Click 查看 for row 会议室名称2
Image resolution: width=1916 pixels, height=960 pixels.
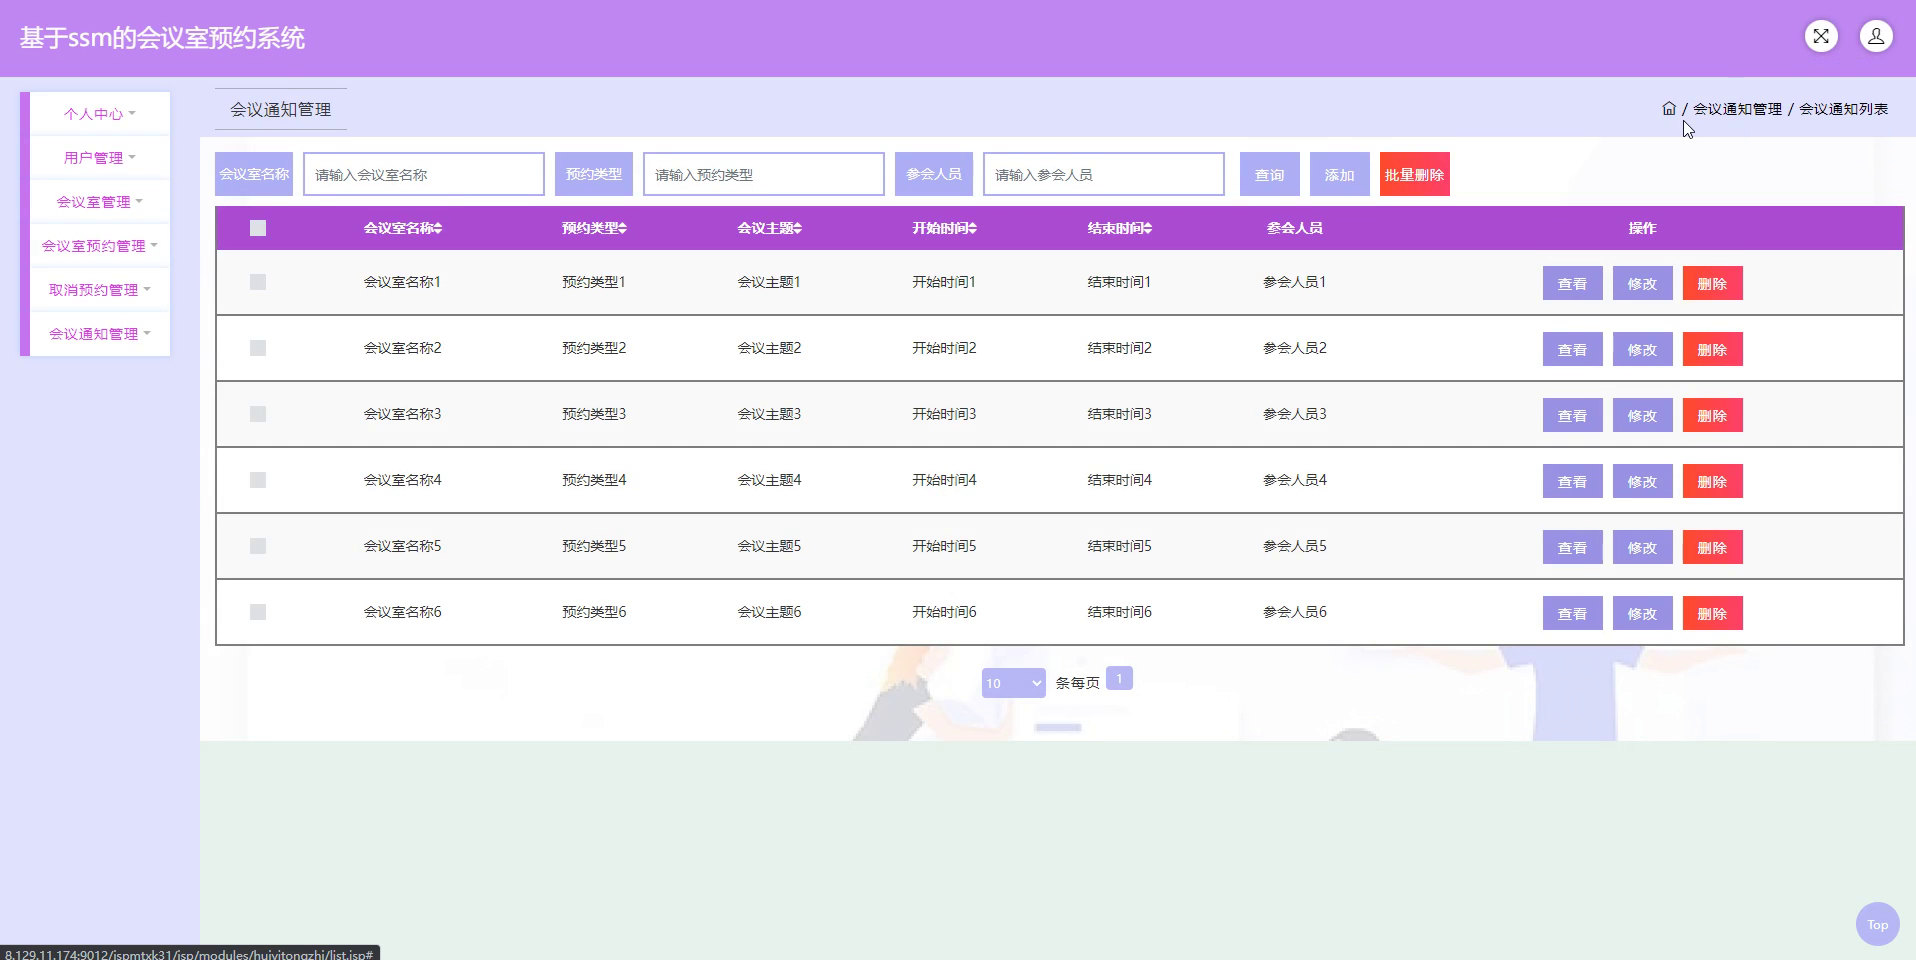point(1573,349)
